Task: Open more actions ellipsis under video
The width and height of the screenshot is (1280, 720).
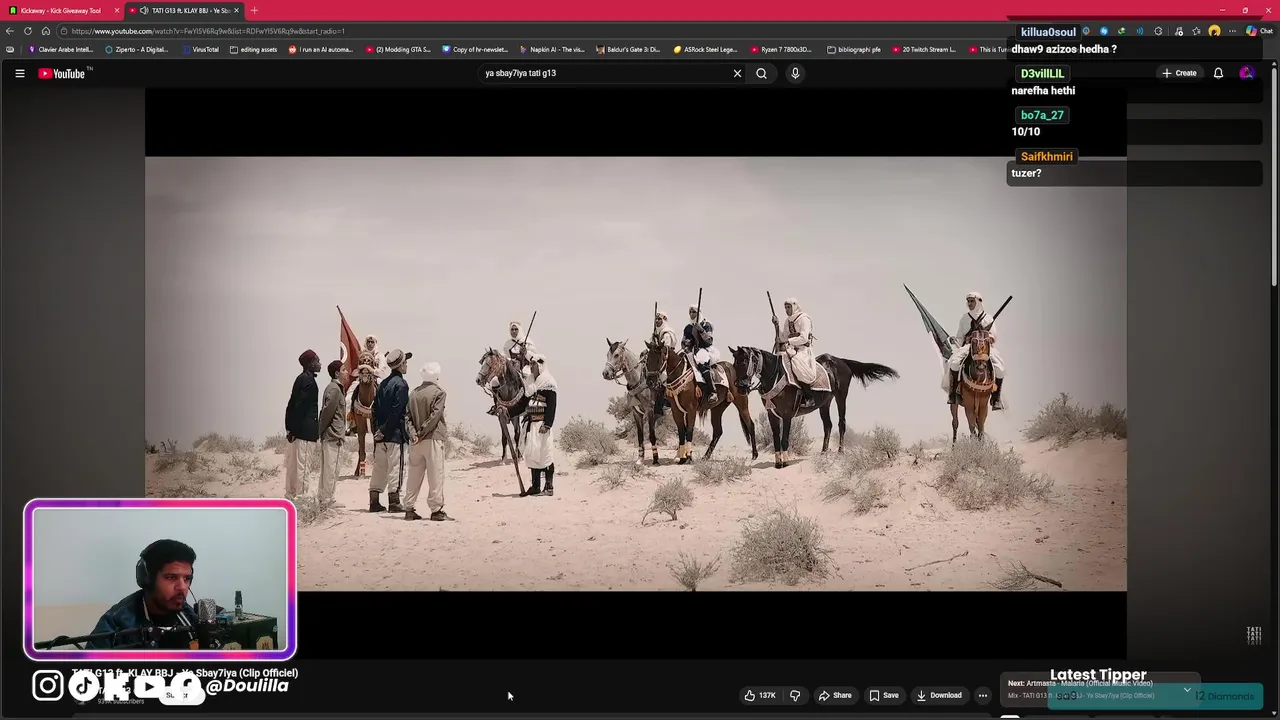Action: pos(982,695)
